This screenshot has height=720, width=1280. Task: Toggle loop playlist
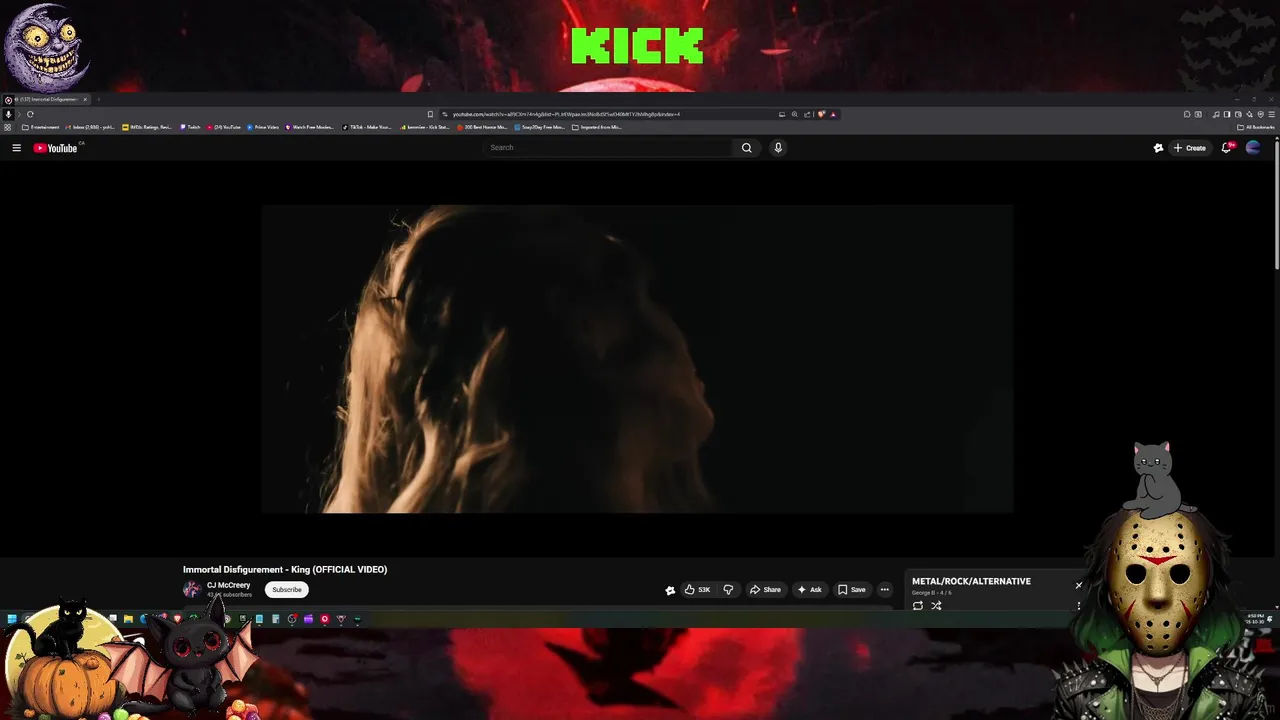click(x=918, y=606)
